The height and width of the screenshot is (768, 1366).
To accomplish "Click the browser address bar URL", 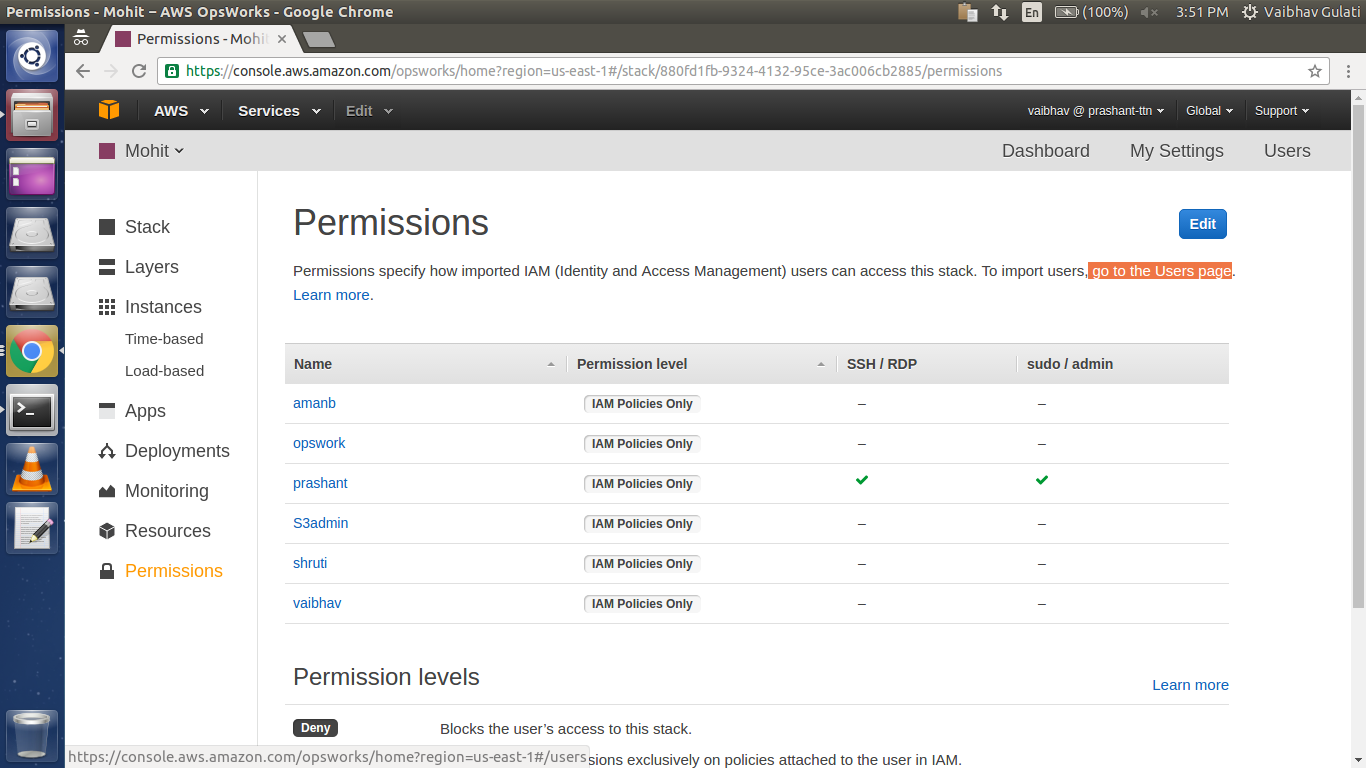I will click(594, 71).
